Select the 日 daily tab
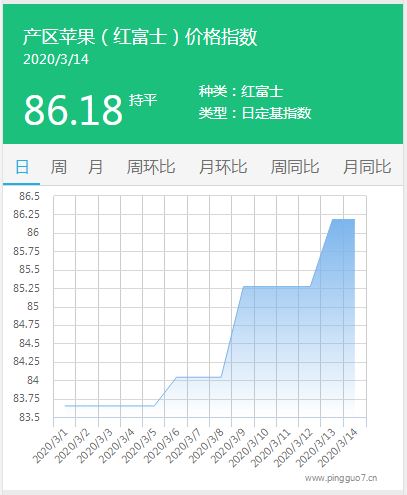The width and height of the screenshot is (407, 495). coord(22,167)
